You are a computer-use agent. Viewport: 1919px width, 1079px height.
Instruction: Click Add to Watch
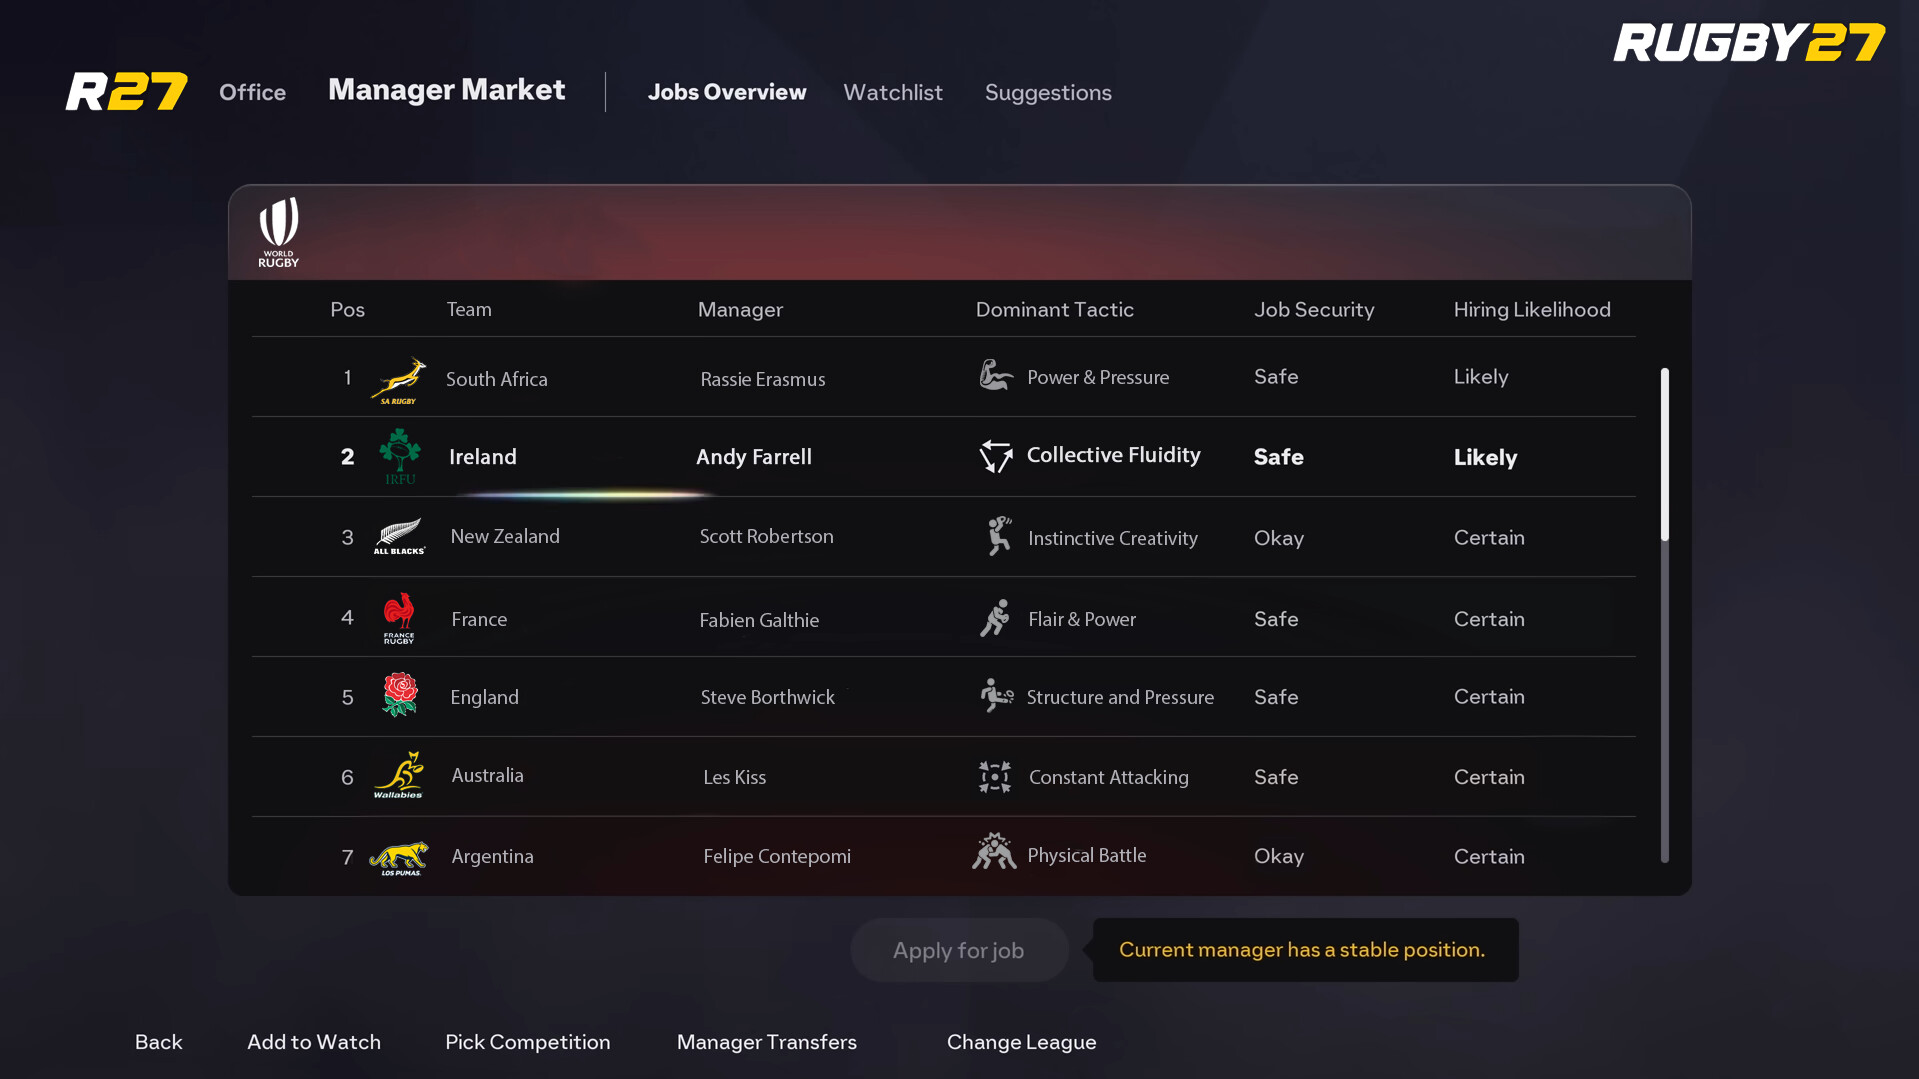tap(313, 1042)
